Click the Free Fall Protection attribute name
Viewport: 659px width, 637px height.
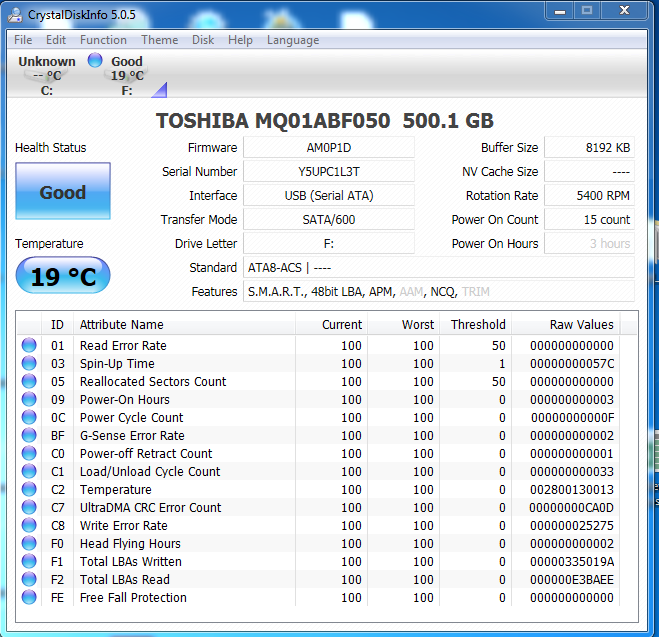pyautogui.click(x=133, y=598)
